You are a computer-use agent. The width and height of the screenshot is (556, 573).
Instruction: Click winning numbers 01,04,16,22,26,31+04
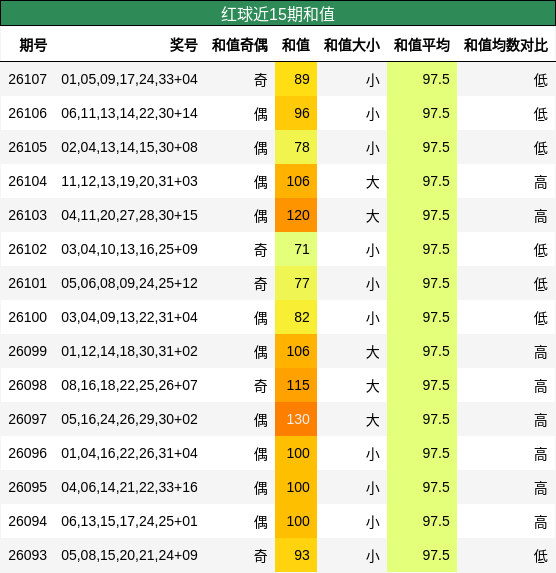(129, 453)
